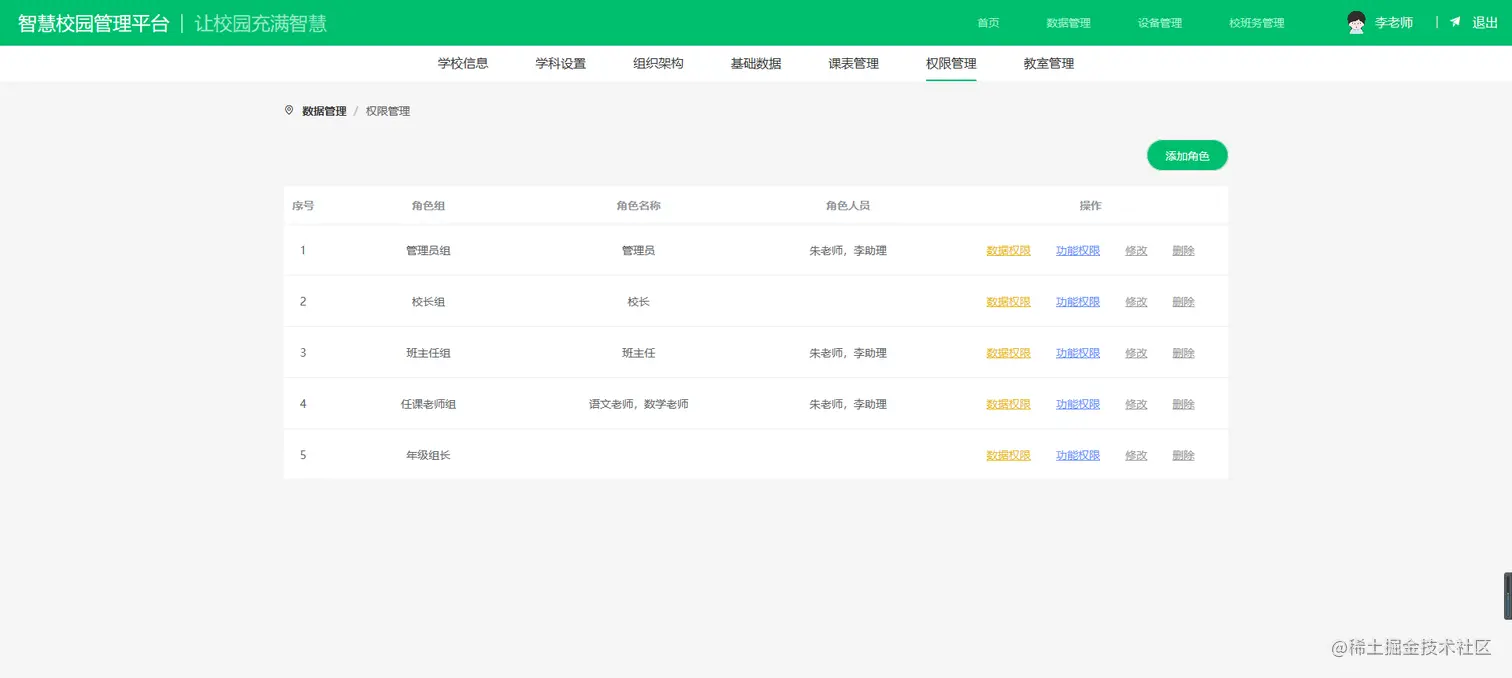Click the paper-plane icon beside 退出
This screenshot has height=678, width=1512.
click(1456, 22)
